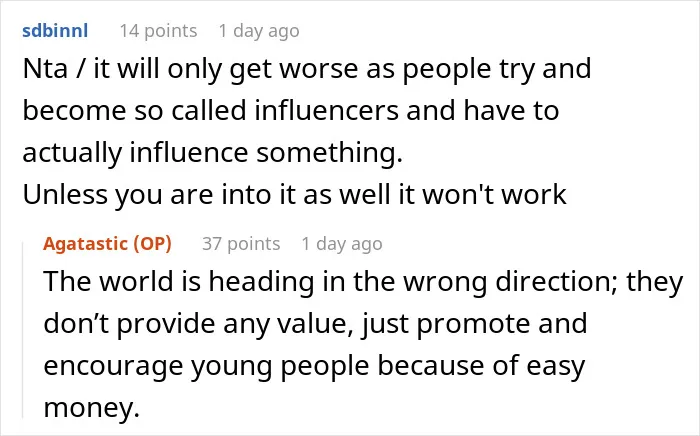Click the word influencers in the comment
The image size is (700, 436).
point(327,110)
